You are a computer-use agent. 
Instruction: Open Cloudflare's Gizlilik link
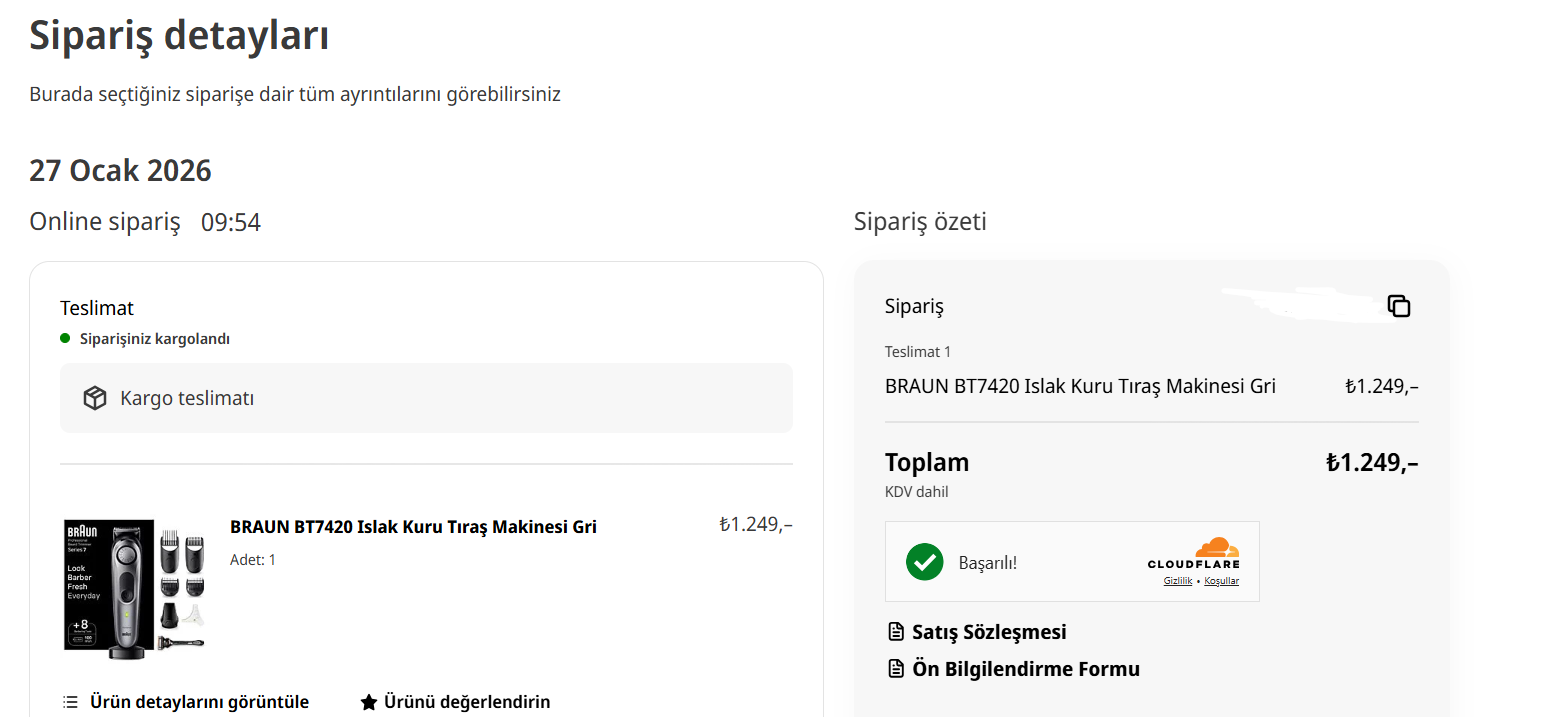pyautogui.click(x=1177, y=581)
